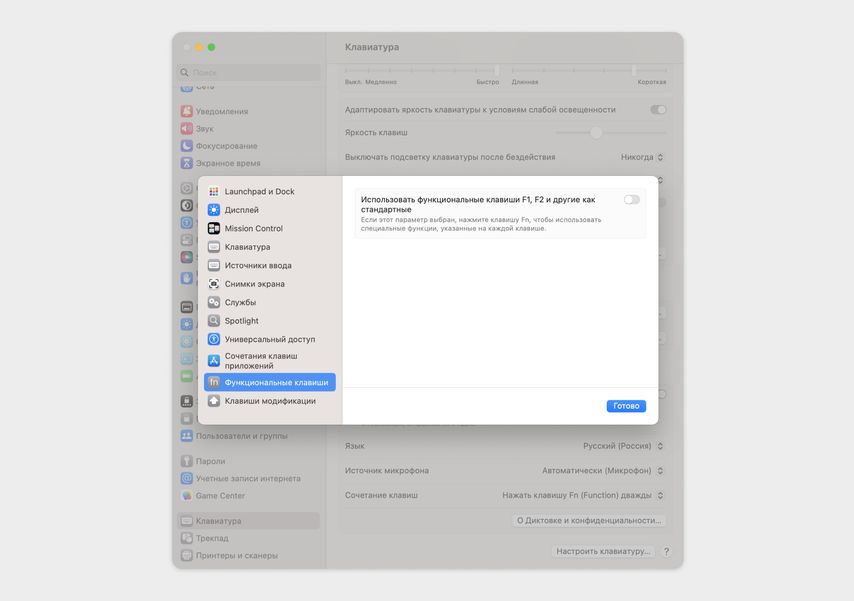Viewport: 854px width, 601px height.
Task: Open Никогда backlight timeout dropdown
Action: pyautogui.click(x=642, y=157)
